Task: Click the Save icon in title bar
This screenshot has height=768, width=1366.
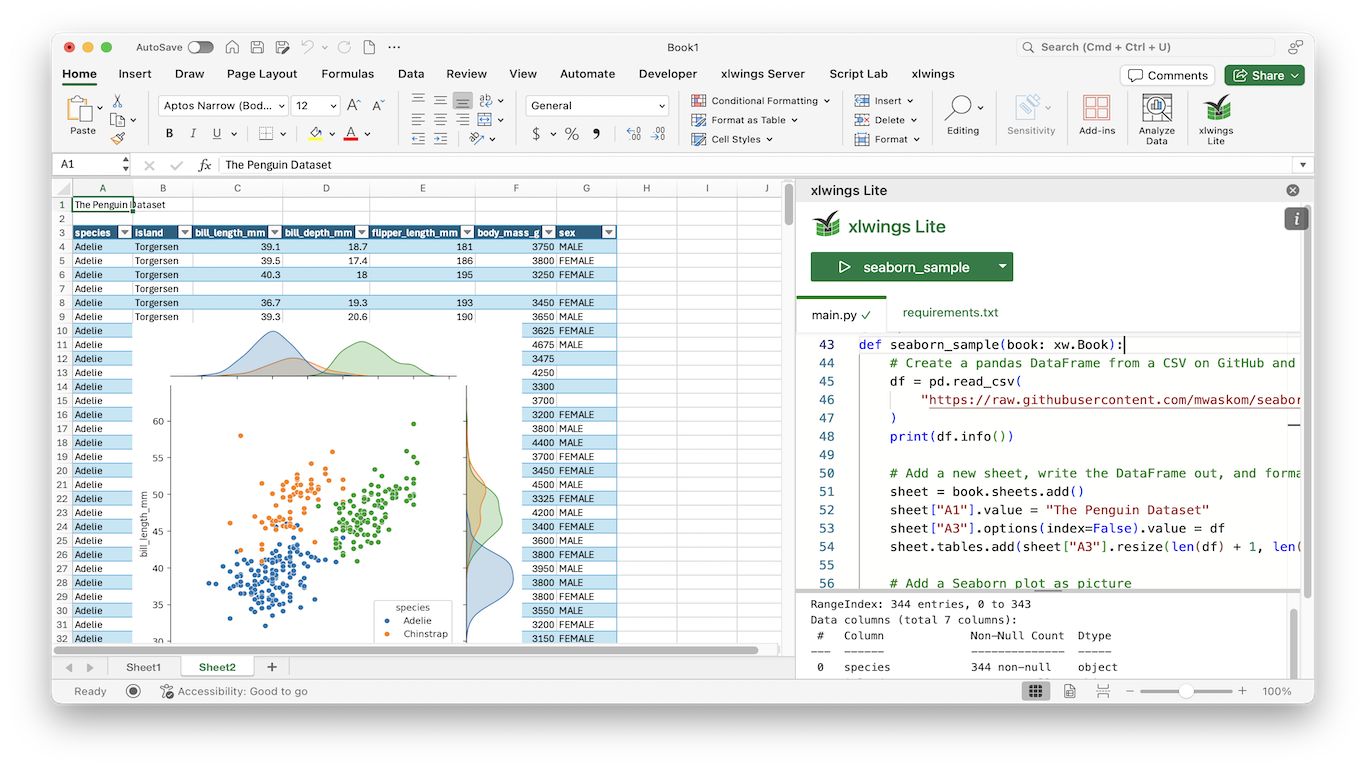Action: 257,47
